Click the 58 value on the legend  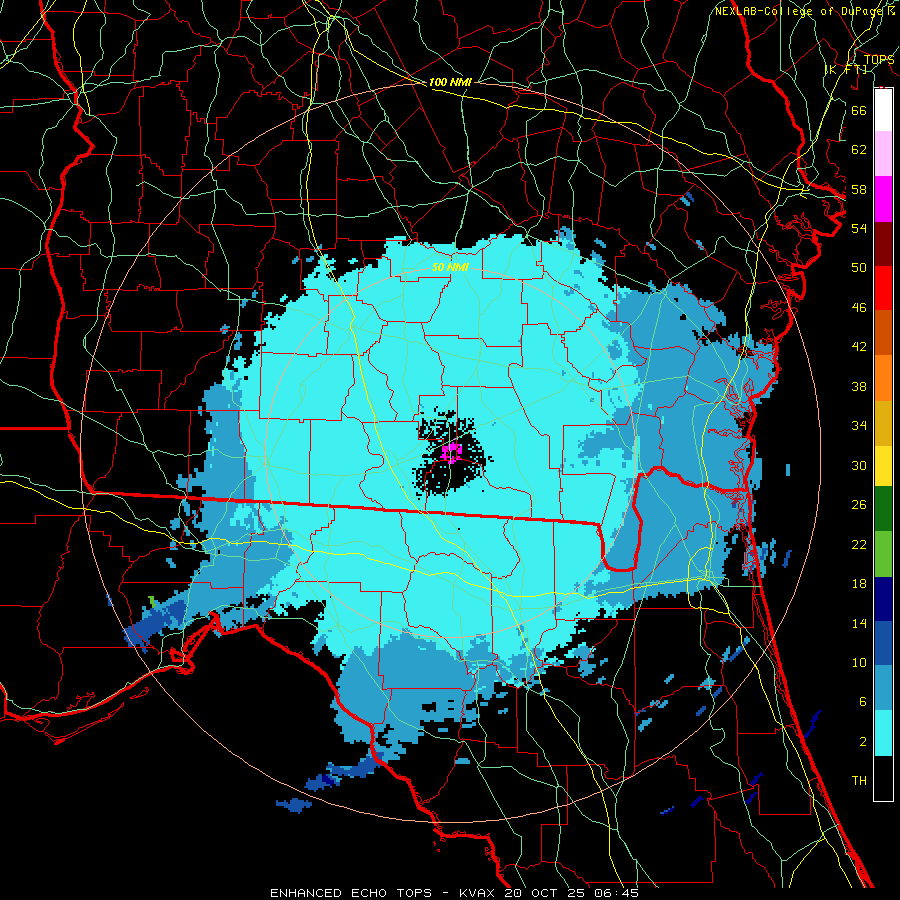(859, 189)
